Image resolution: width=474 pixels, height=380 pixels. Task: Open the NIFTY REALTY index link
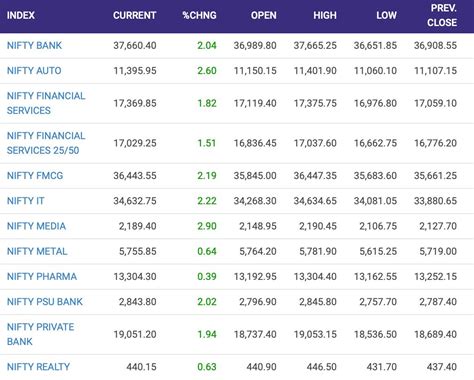point(38,367)
